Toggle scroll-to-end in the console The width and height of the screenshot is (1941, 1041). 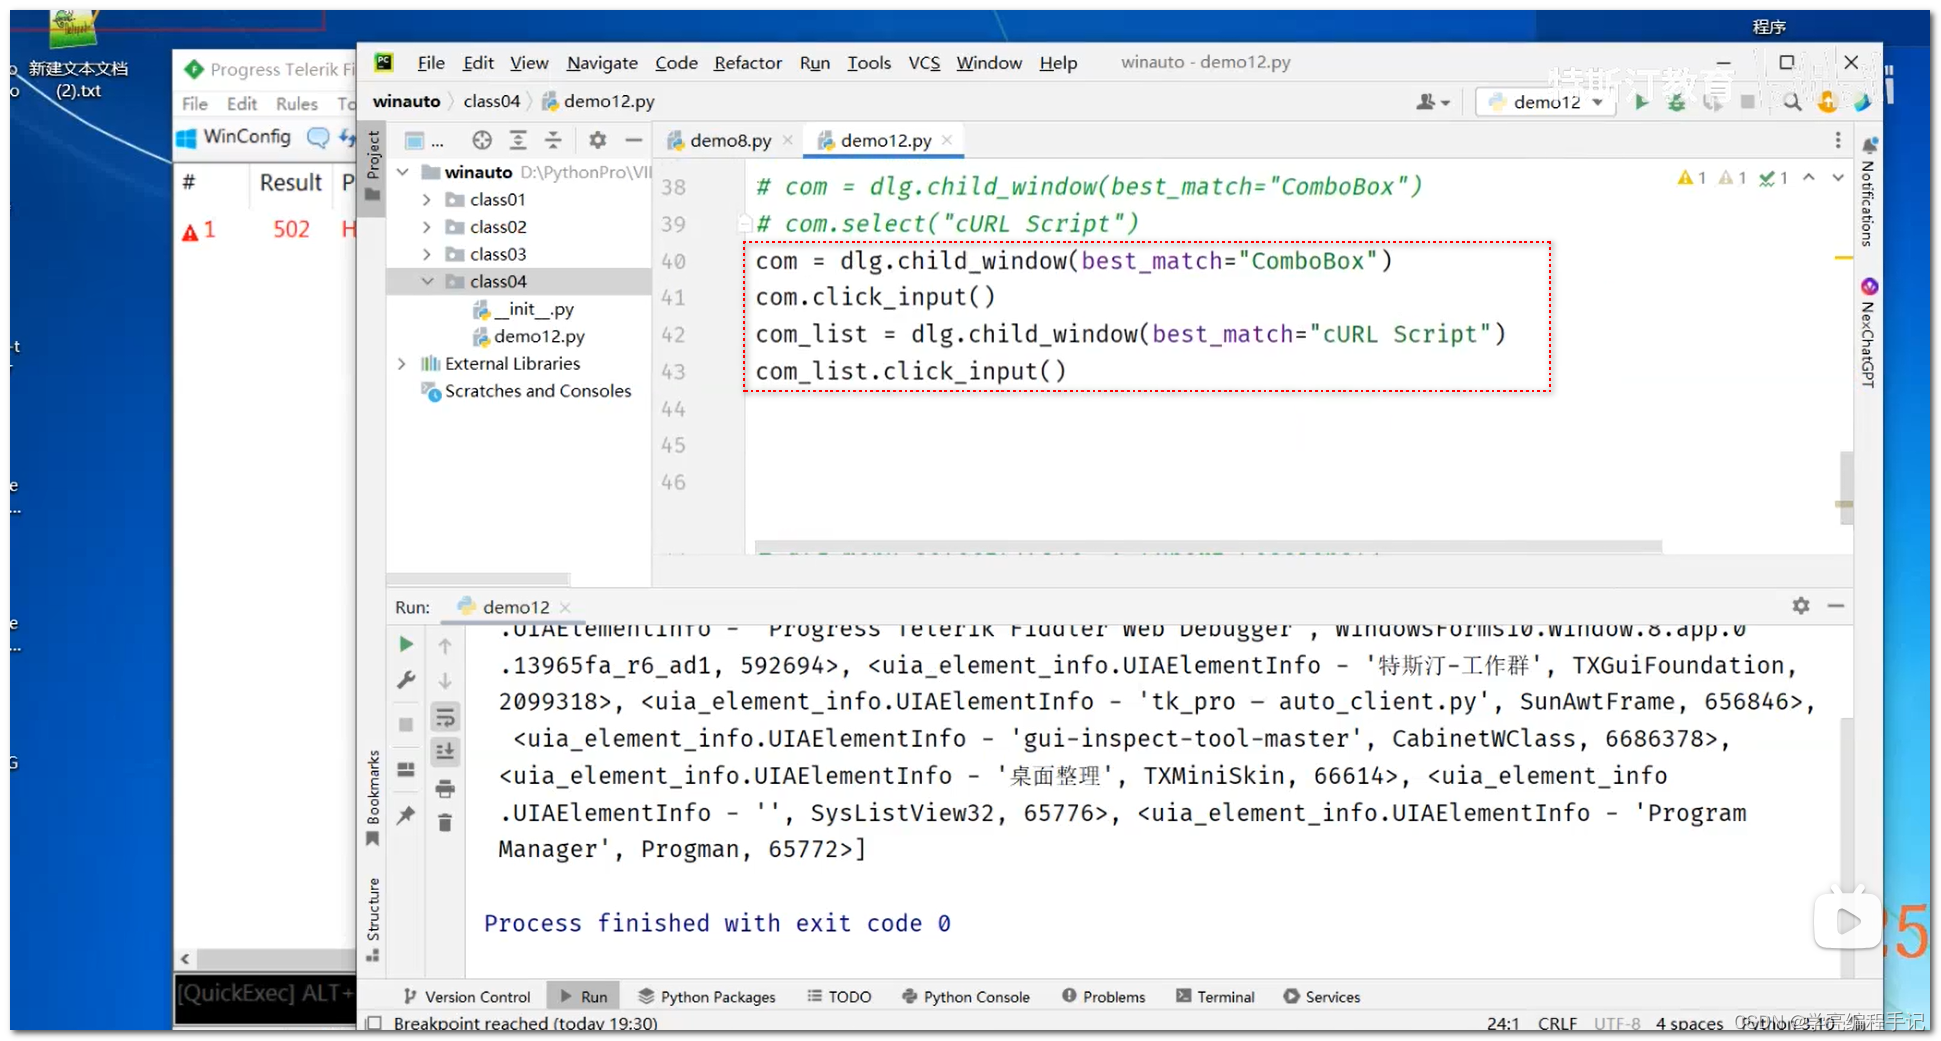[x=445, y=751]
